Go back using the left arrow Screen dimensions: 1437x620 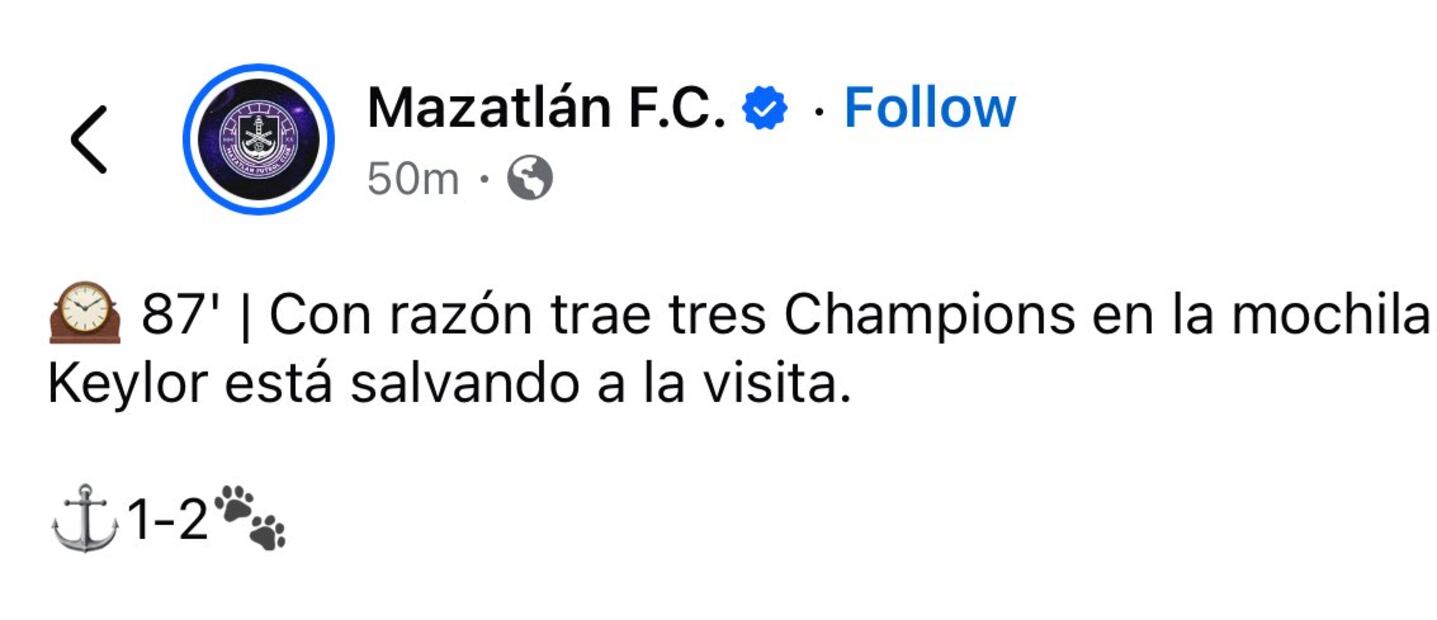(x=88, y=139)
